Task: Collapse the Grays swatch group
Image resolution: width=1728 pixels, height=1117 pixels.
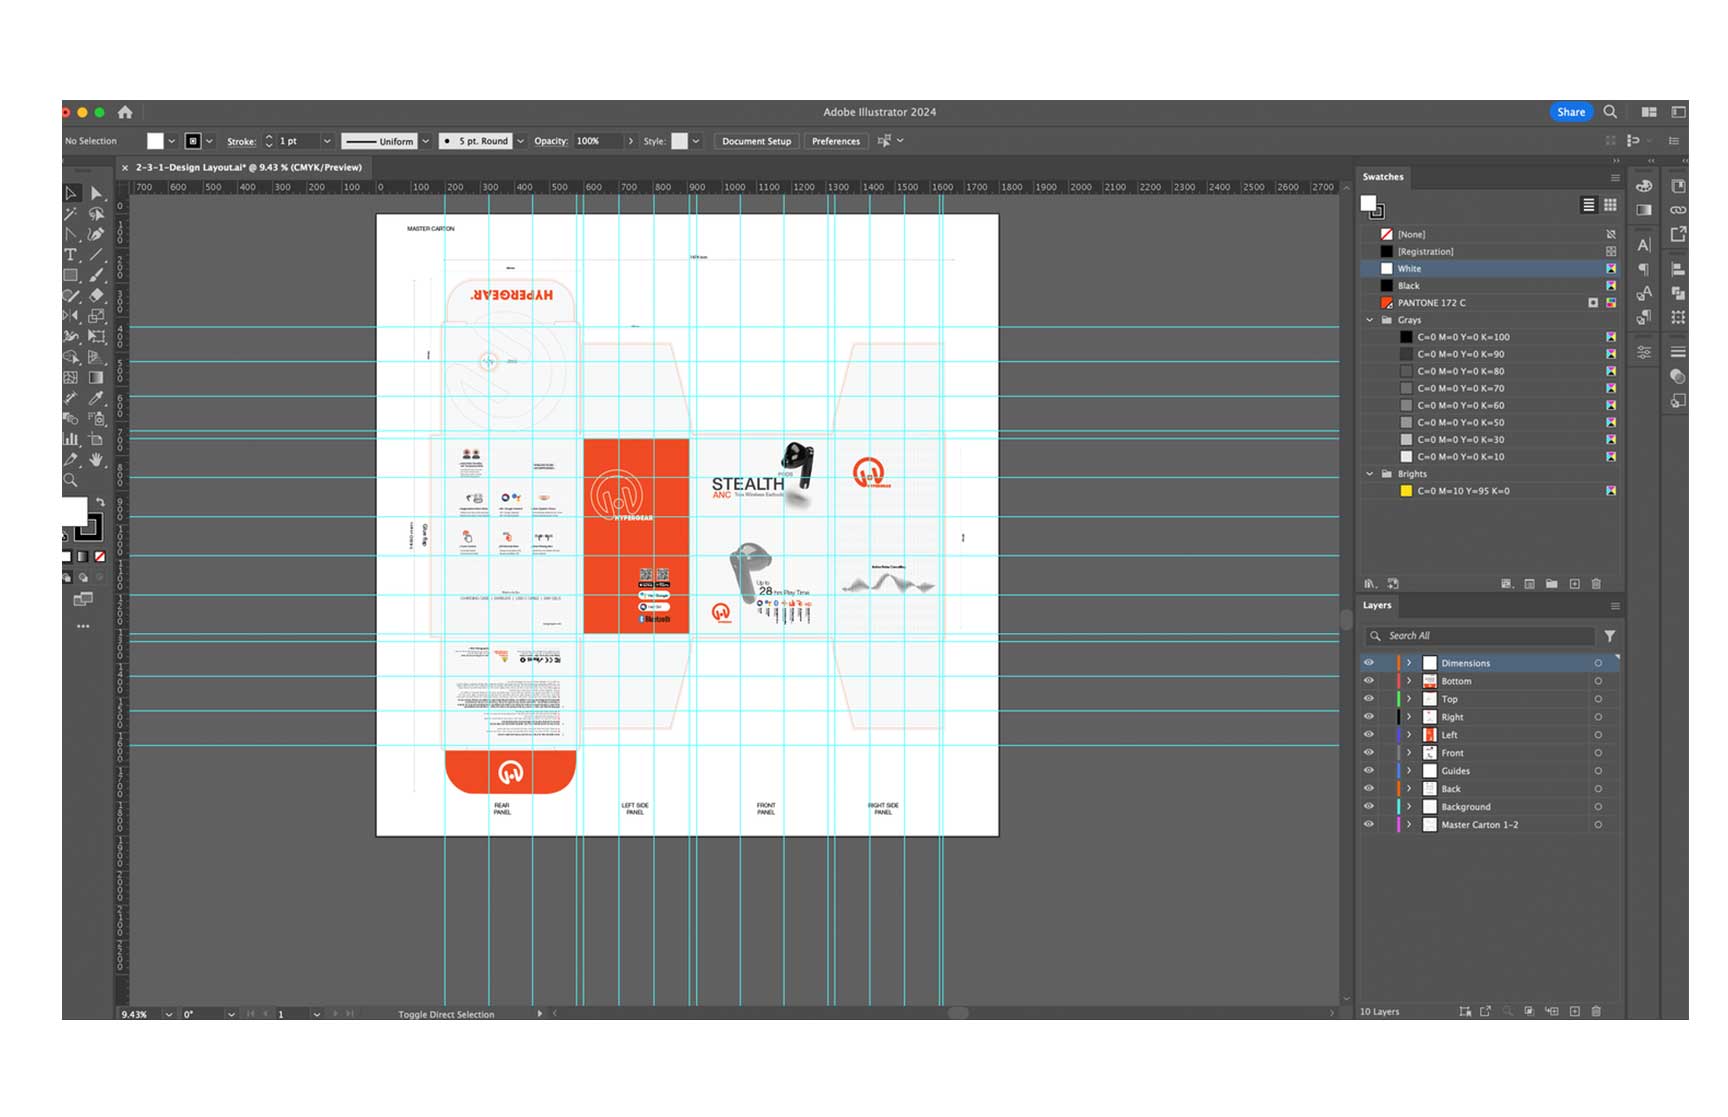Action: tap(1370, 319)
